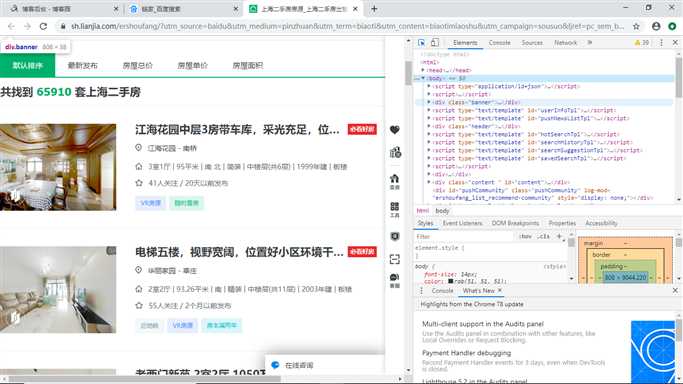Open the Chrome profile avatar icon

656,26
